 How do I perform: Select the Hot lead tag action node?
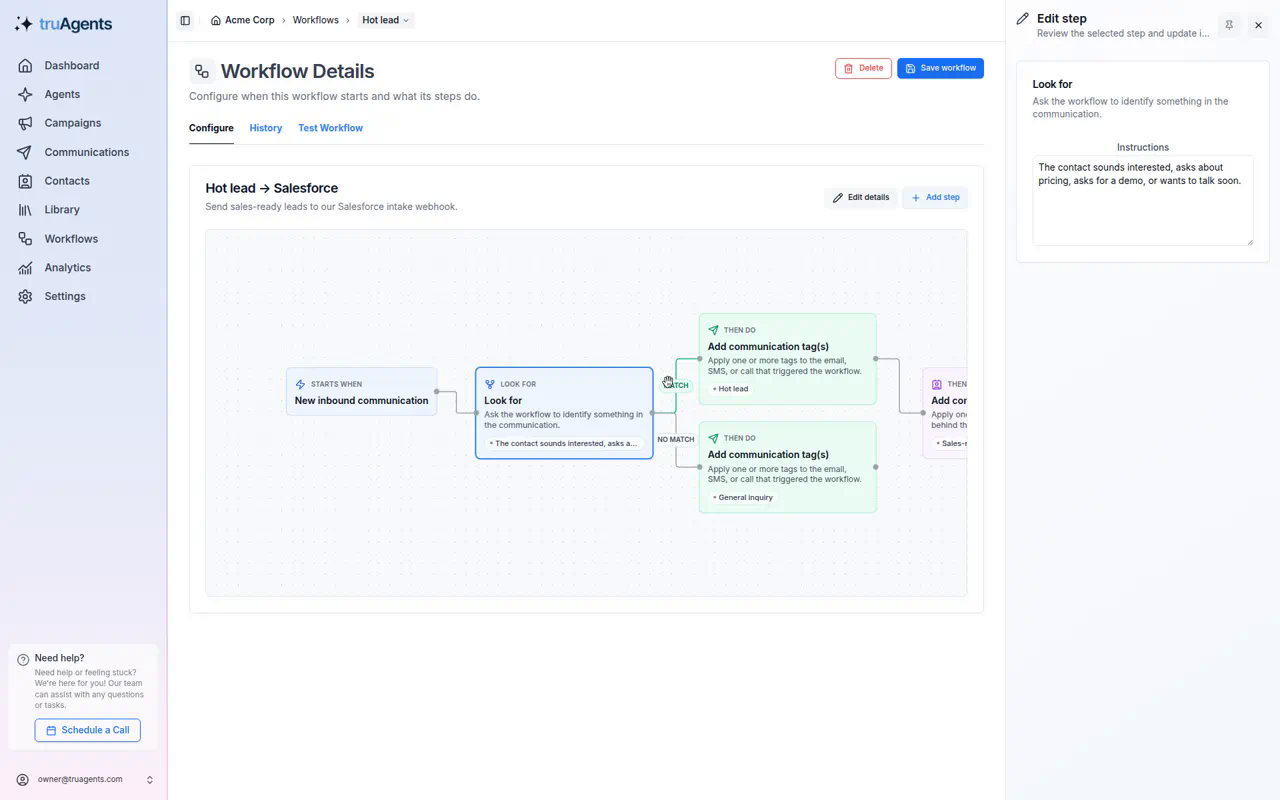click(x=787, y=359)
